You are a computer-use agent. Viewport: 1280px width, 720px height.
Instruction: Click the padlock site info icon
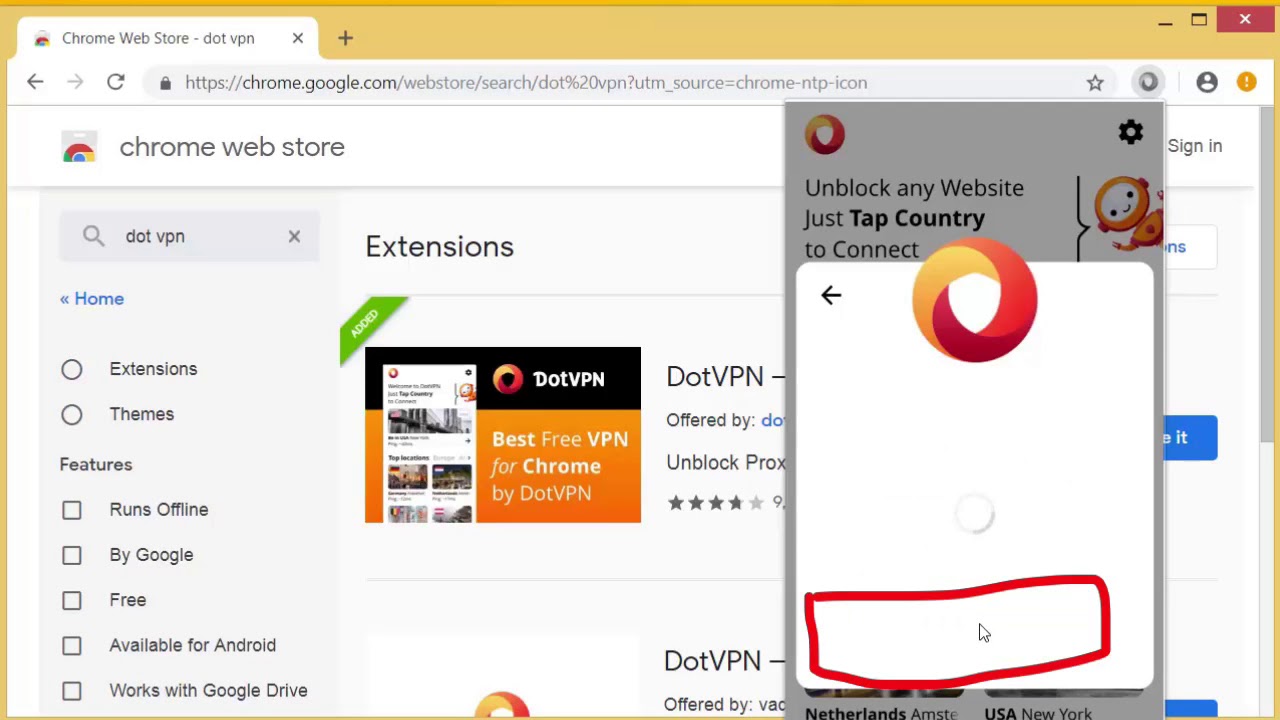pos(165,83)
